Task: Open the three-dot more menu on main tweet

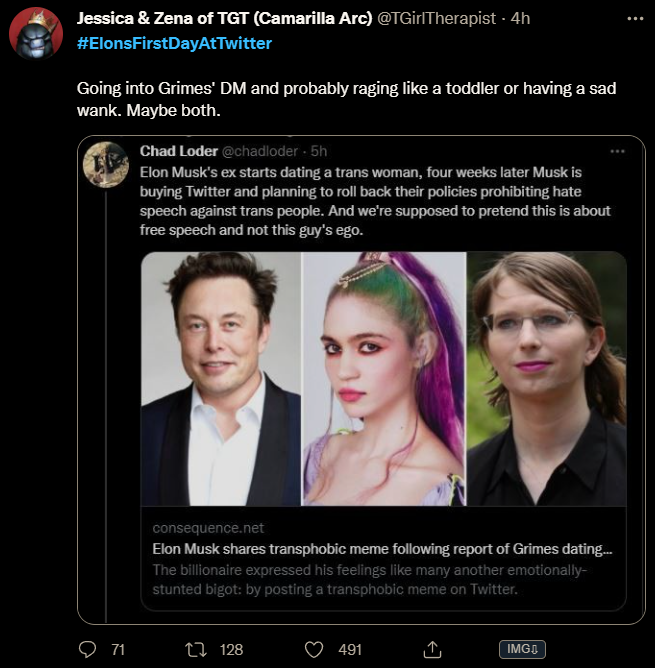Action: pos(633,20)
